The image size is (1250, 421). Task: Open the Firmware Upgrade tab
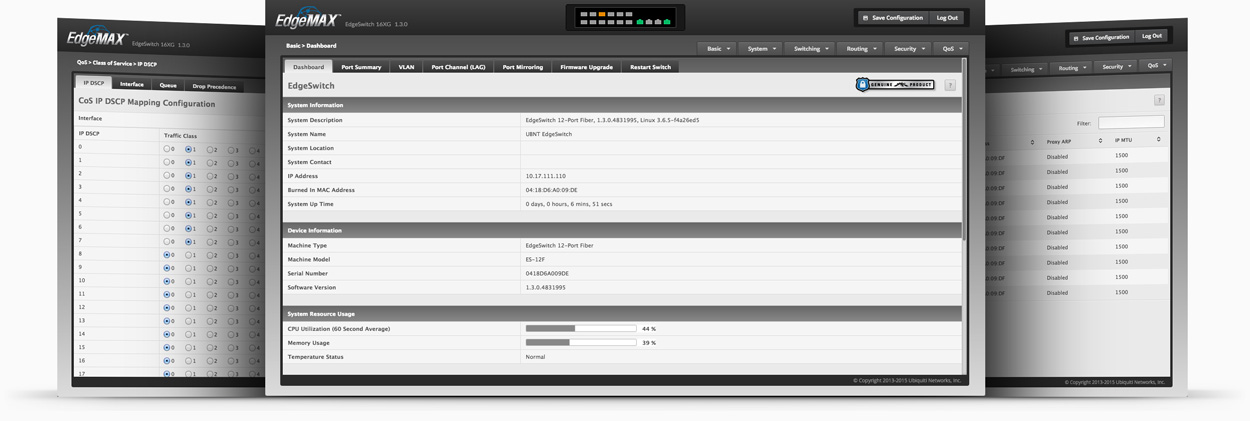586,67
